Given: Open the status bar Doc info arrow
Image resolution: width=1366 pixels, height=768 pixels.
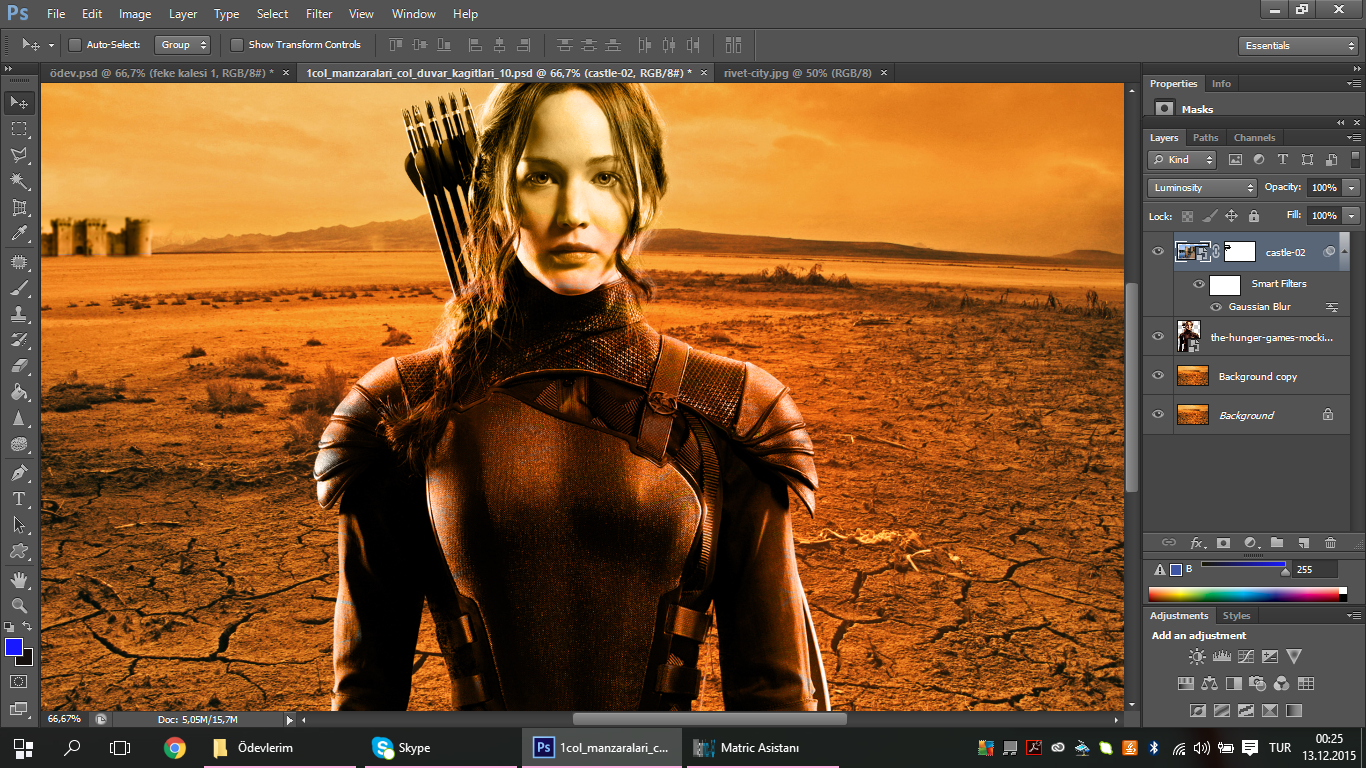Looking at the screenshot, I should coord(291,719).
